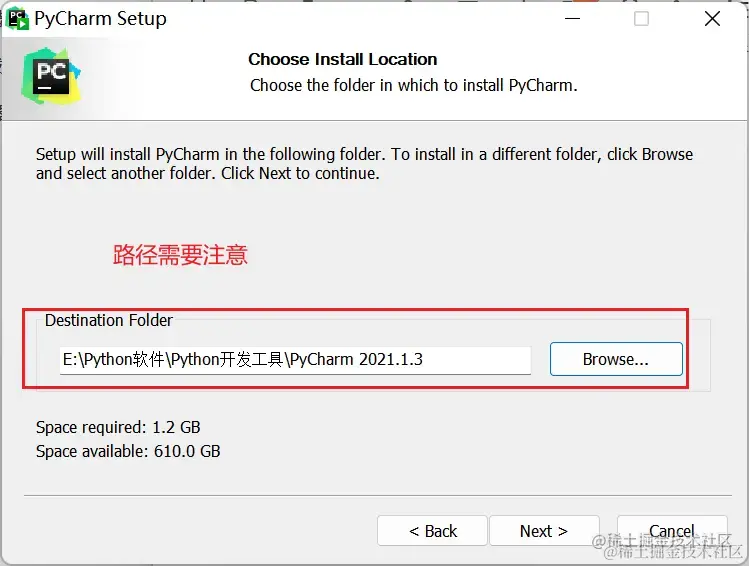
Task: Click the red 路径需要注意 annotation
Action: coord(180,255)
